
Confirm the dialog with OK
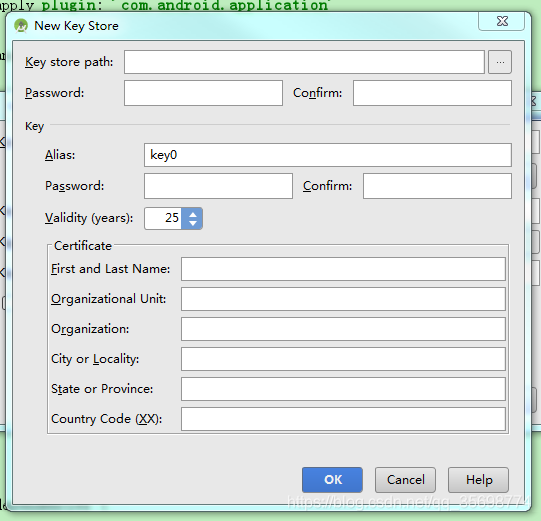click(332, 480)
